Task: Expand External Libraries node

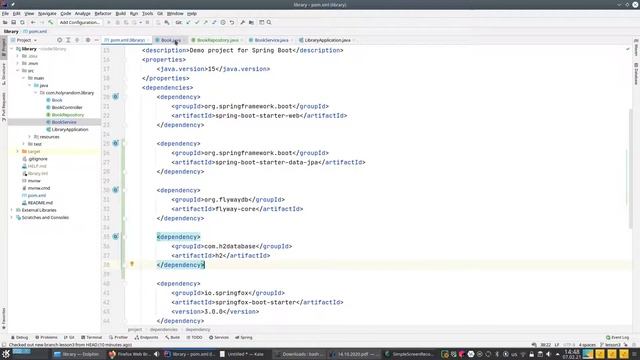Action: tap(12, 210)
